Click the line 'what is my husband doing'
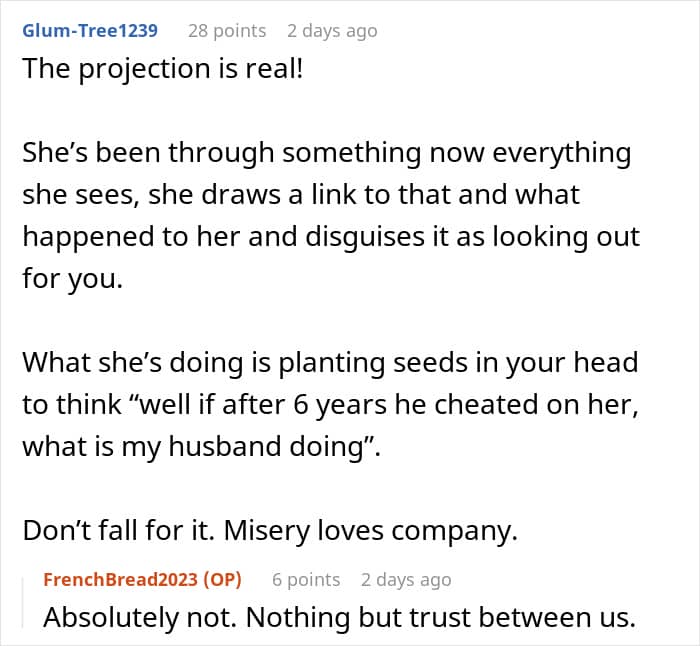 (x=201, y=446)
